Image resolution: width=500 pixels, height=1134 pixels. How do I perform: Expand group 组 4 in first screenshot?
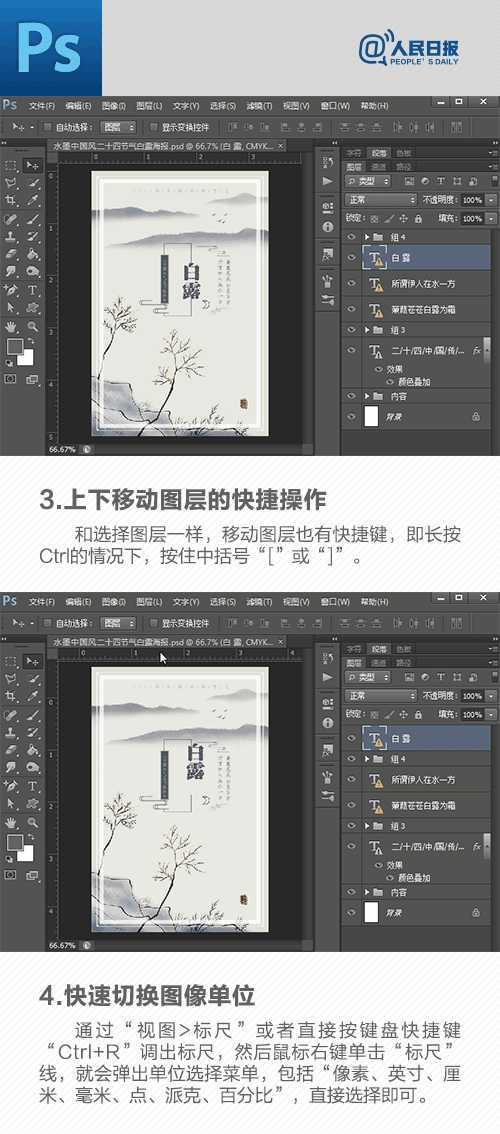tap(368, 237)
